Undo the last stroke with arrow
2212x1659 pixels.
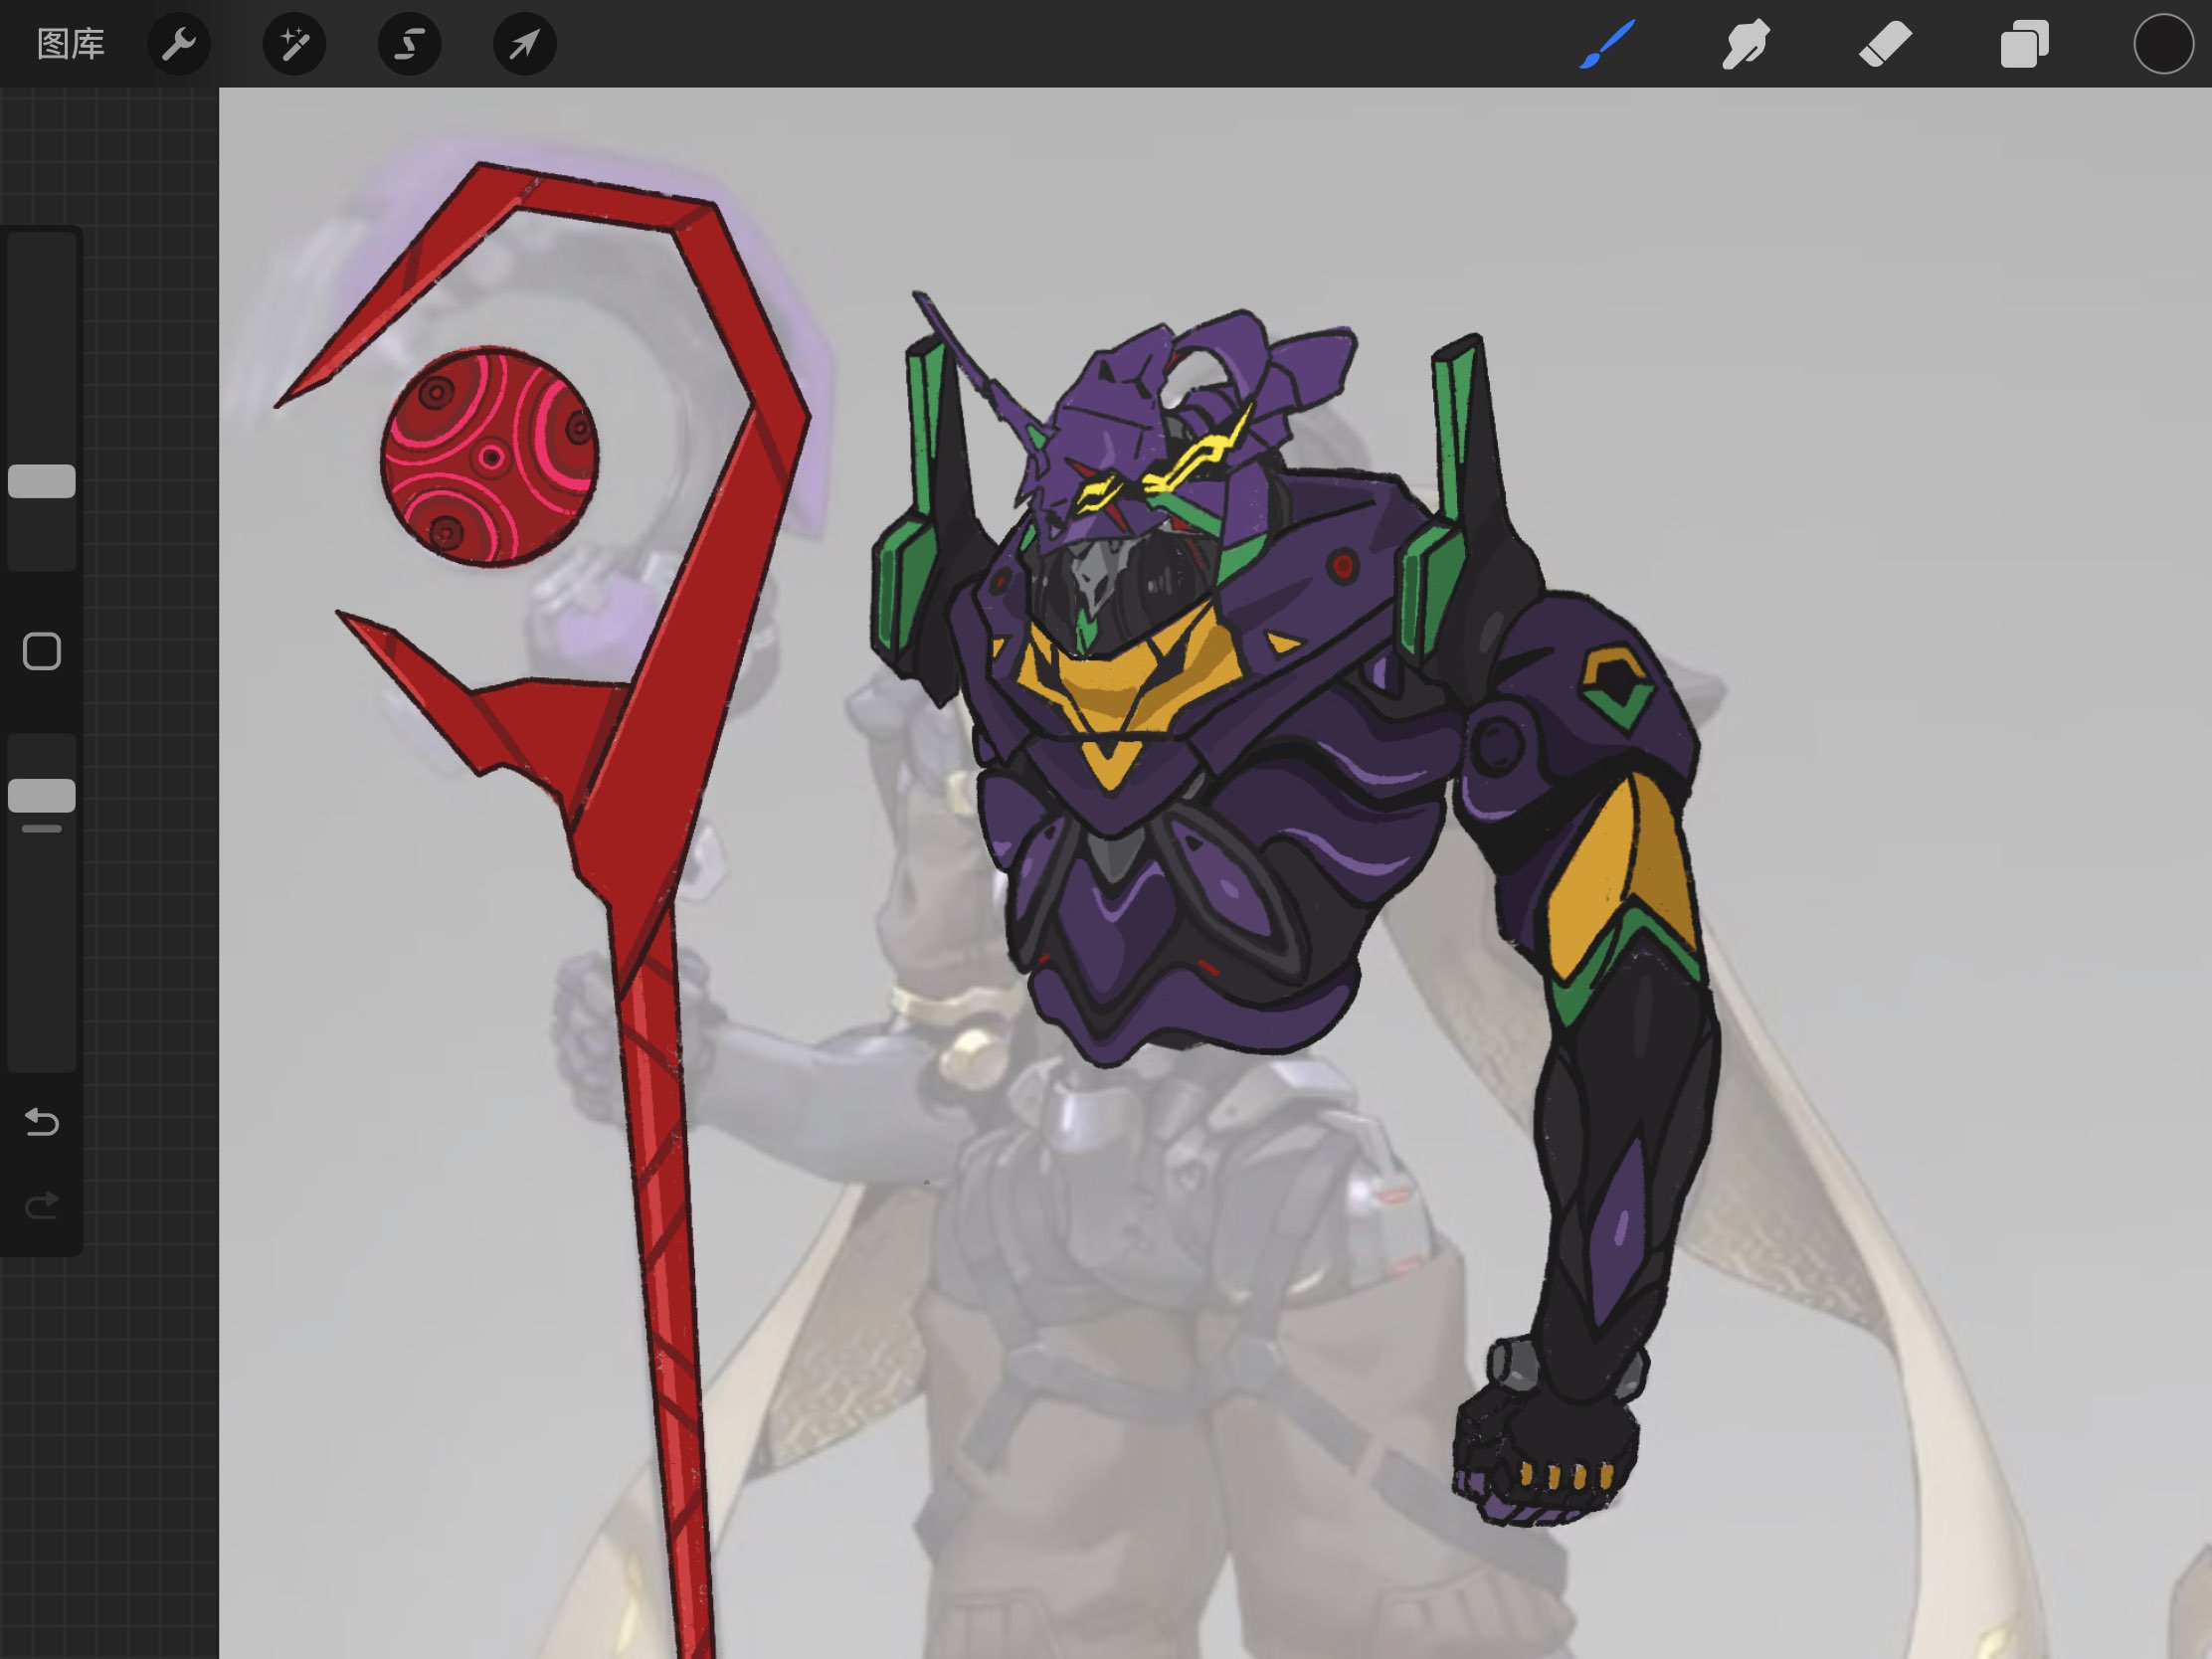[42, 1122]
